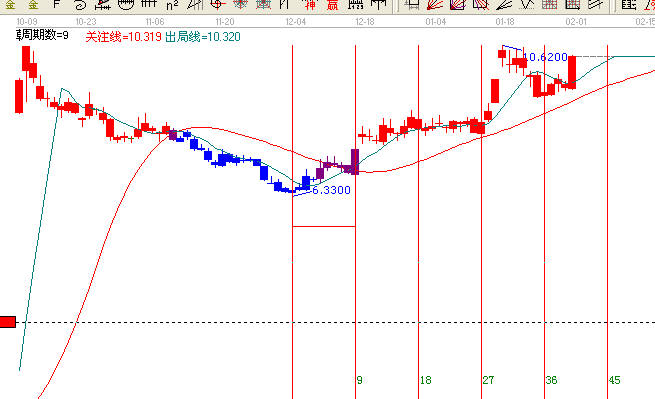Click the red 赢 toolbar icon

pos(333,5)
